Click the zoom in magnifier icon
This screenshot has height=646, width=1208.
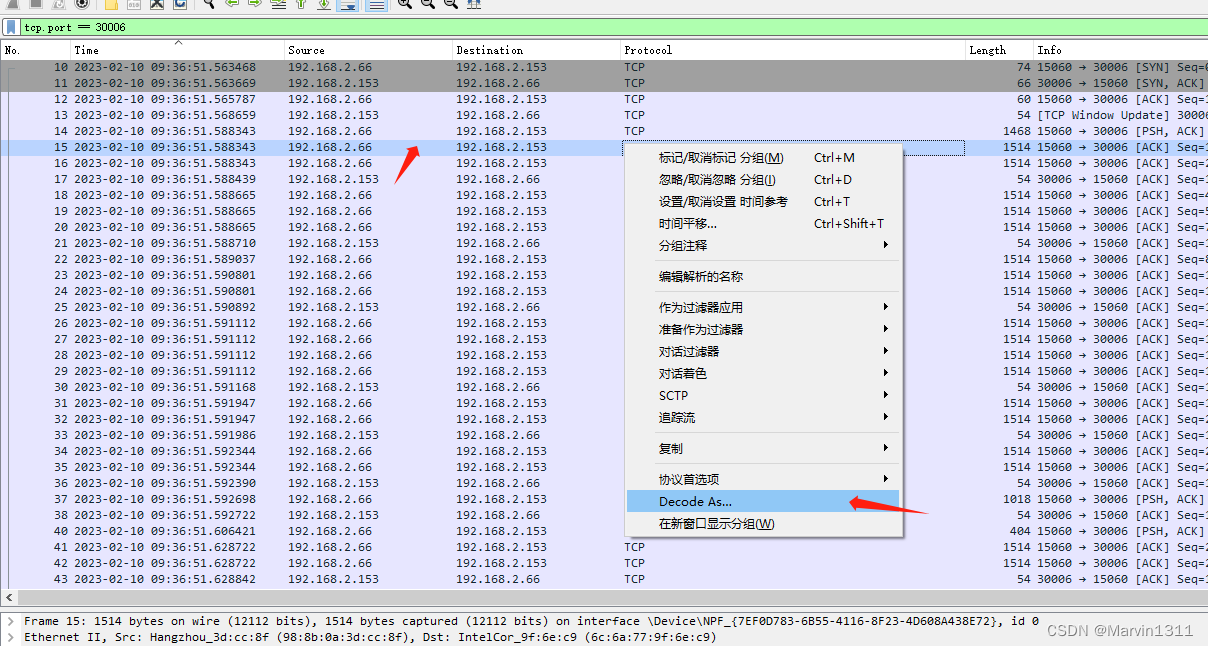click(x=404, y=4)
